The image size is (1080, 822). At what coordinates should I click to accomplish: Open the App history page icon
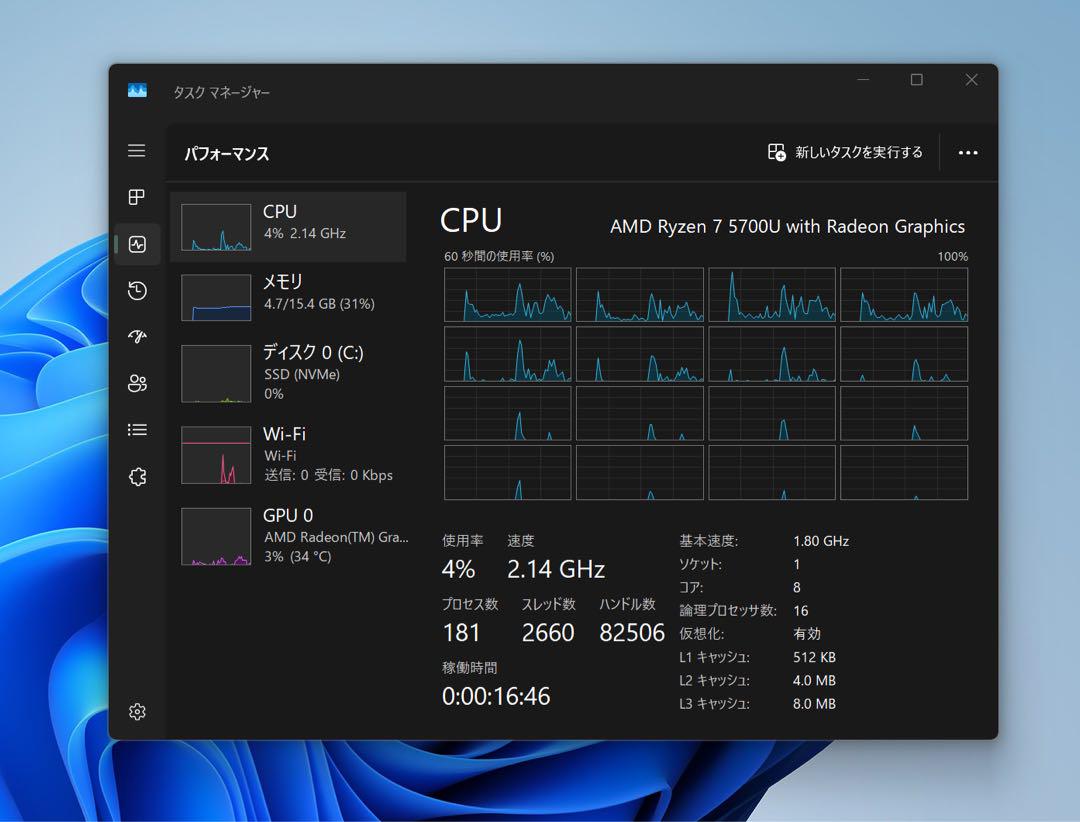pyautogui.click(x=137, y=290)
